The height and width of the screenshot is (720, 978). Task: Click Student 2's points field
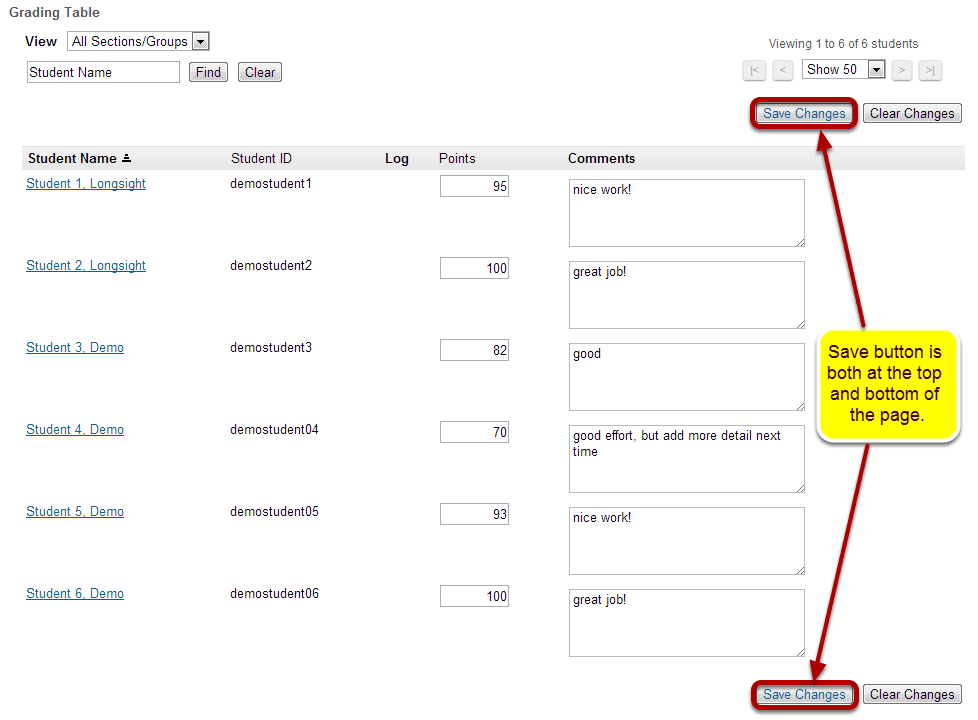[474, 268]
